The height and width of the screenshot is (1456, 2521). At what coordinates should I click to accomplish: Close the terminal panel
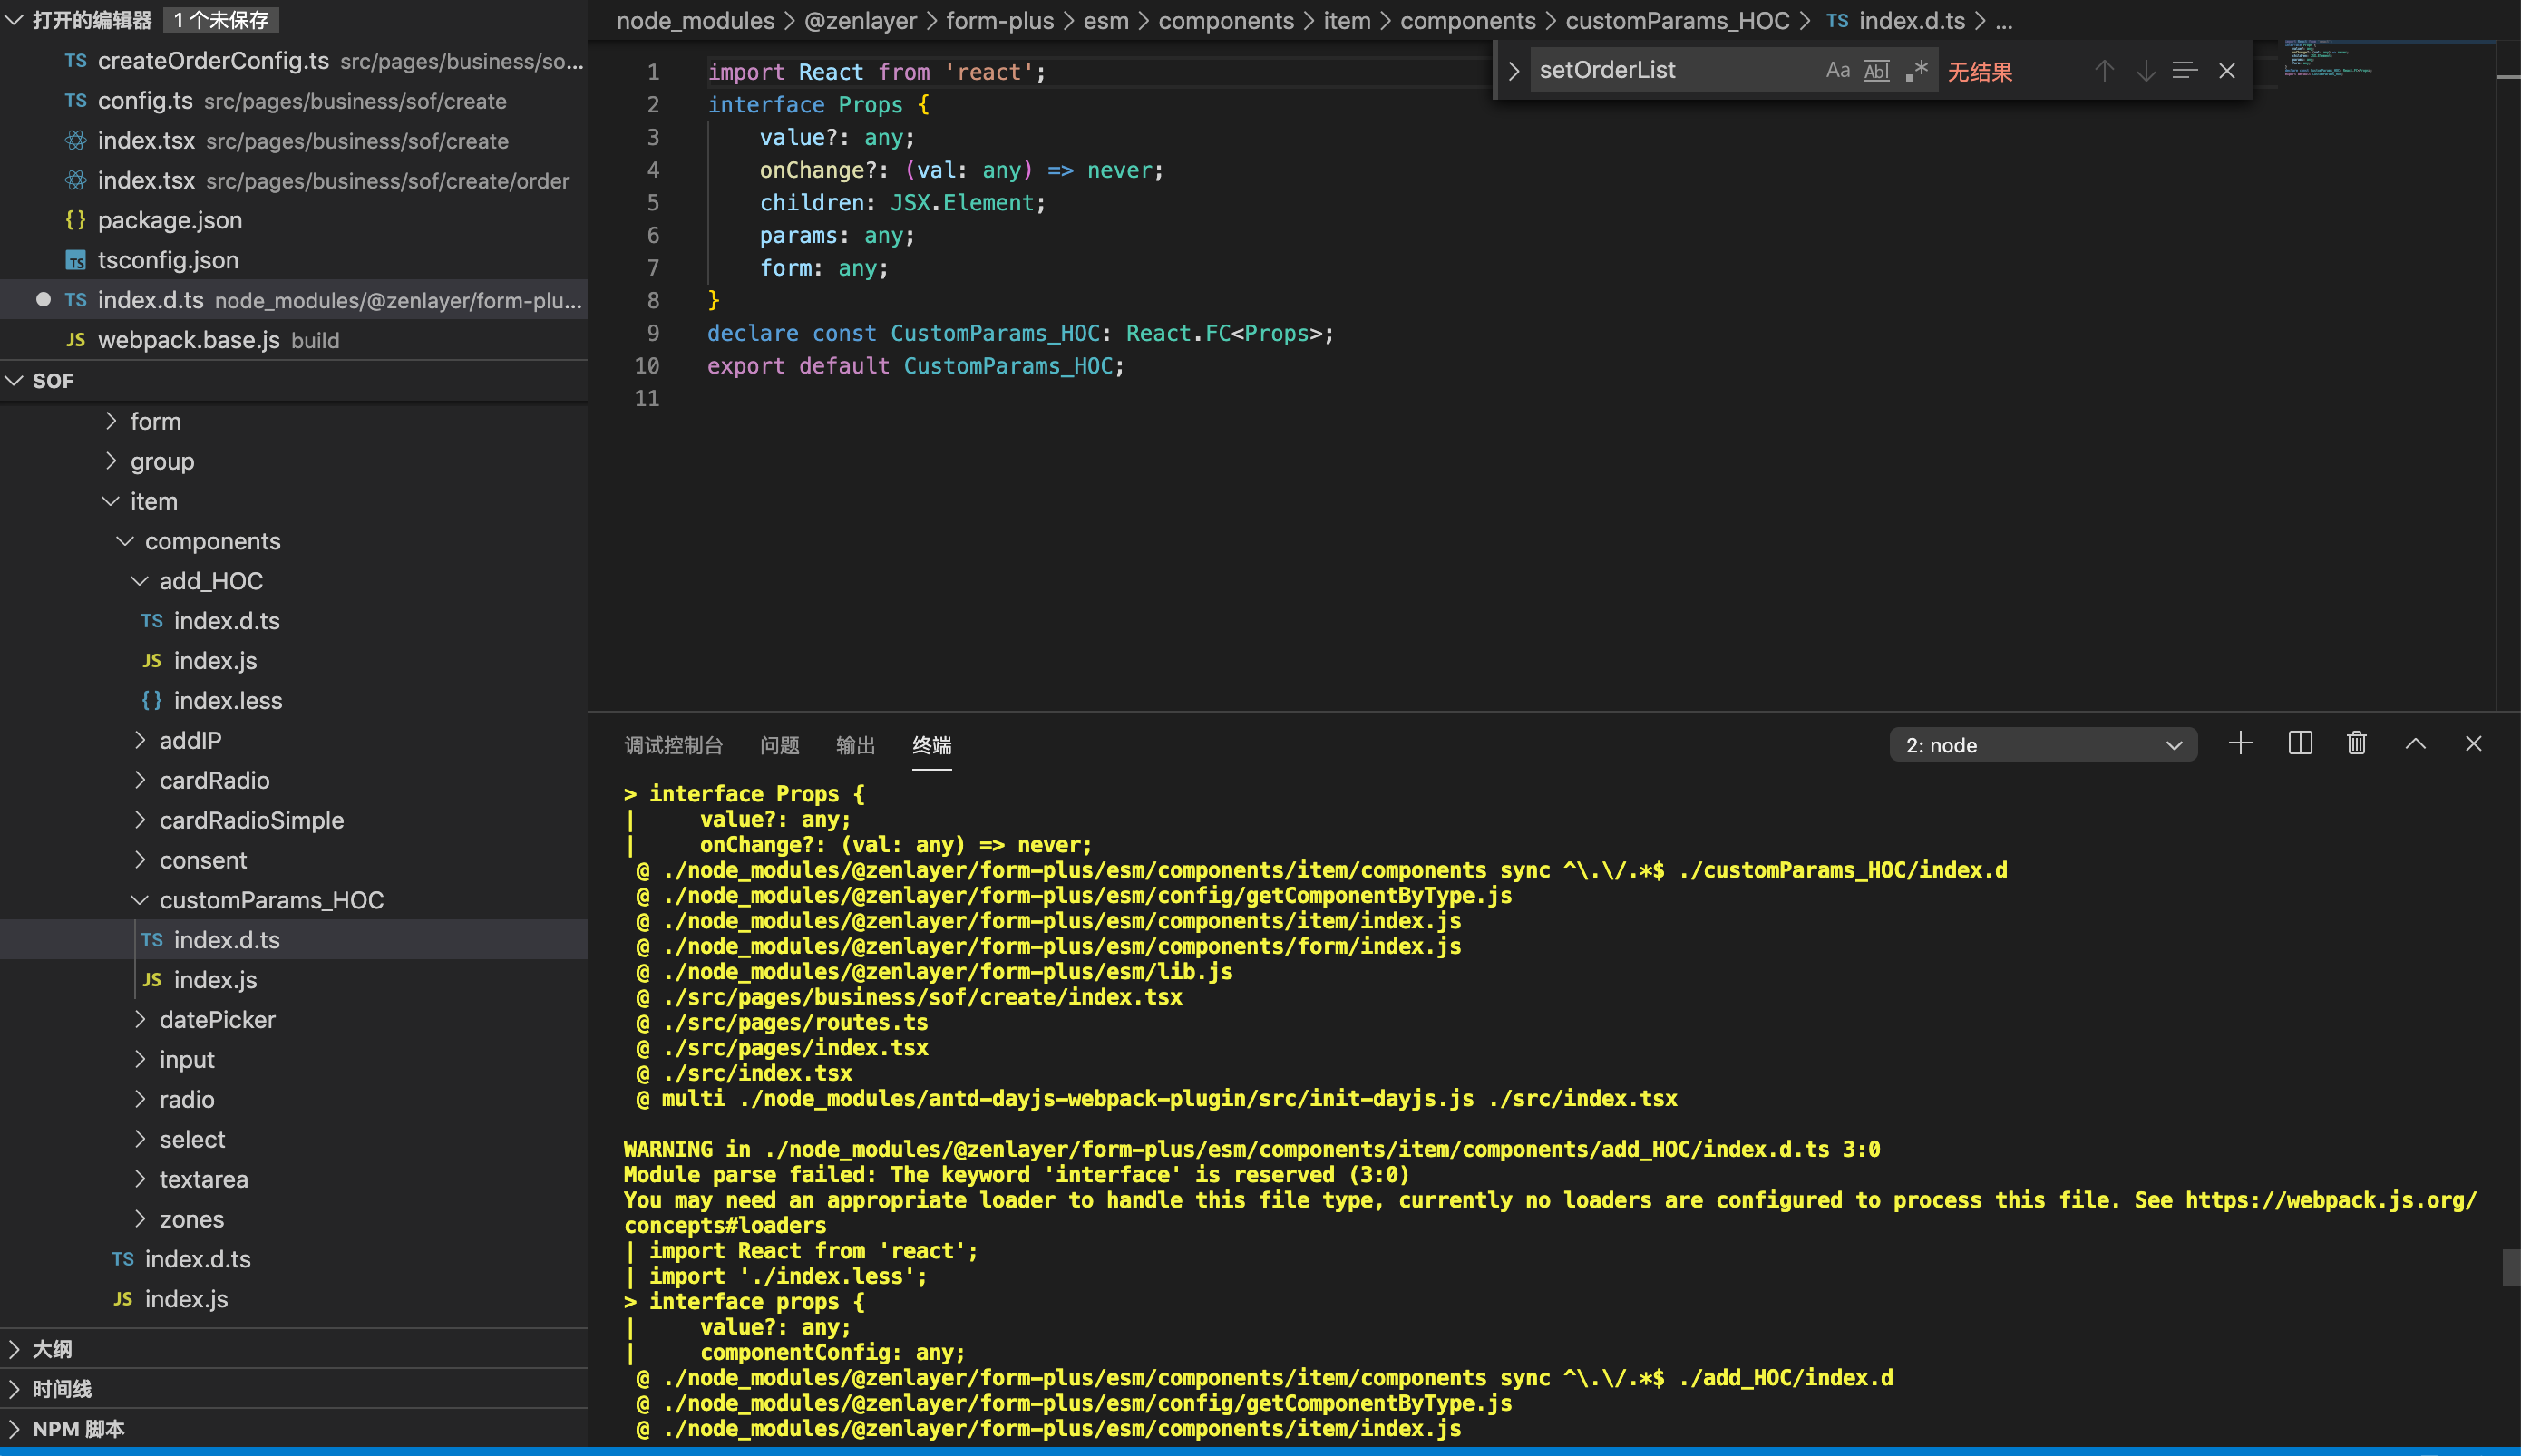[2474, 743]
